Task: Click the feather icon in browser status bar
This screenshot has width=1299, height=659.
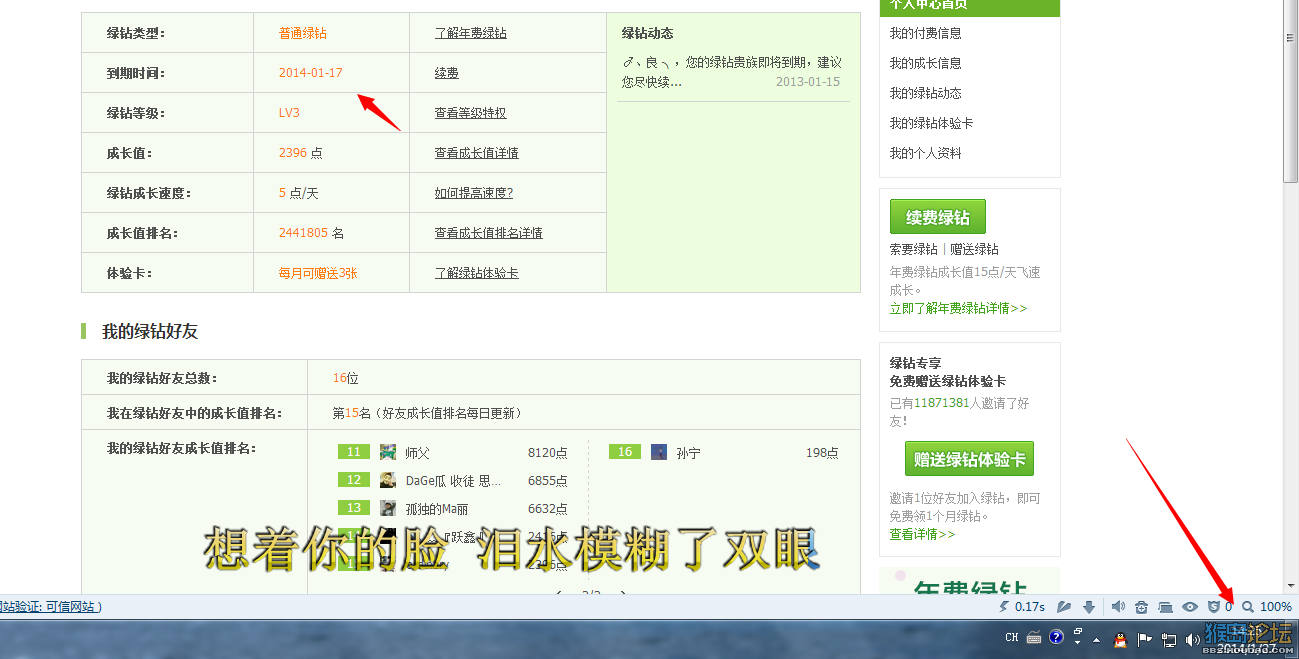Action: coord(1065,607)
